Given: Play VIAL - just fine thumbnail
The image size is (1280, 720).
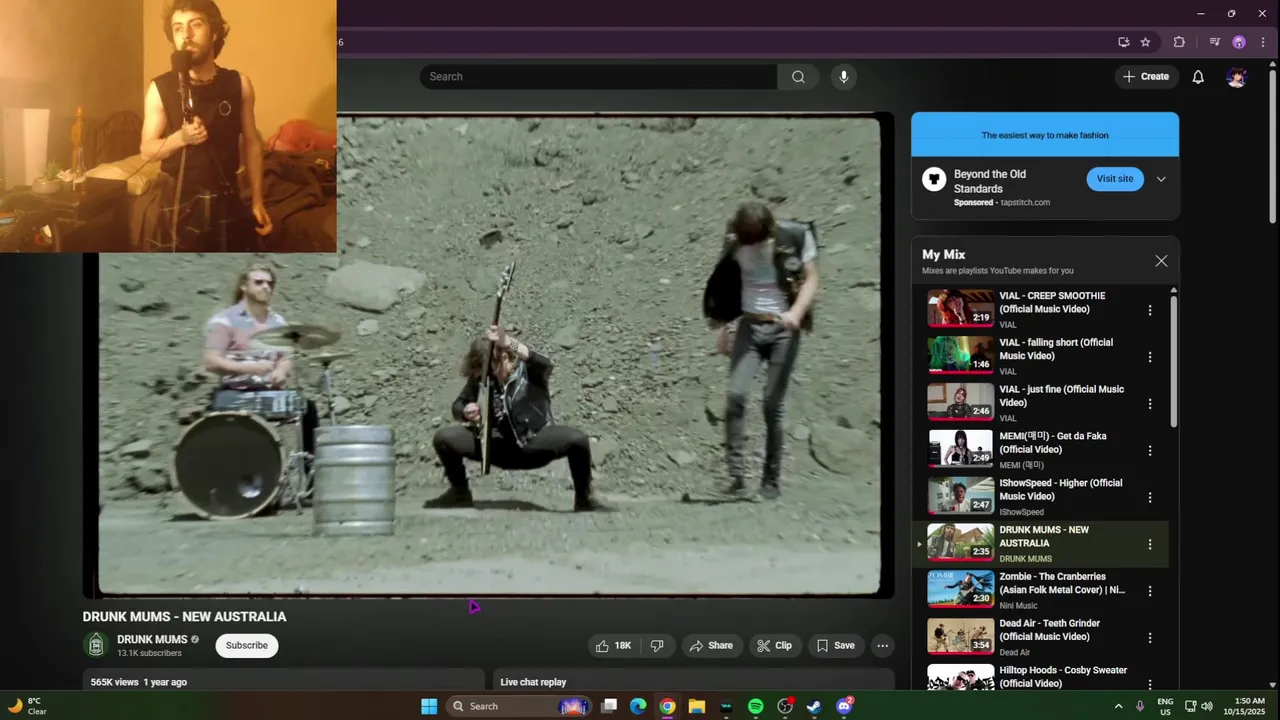Looking at the screenshot, I should (x=960, y=403).
